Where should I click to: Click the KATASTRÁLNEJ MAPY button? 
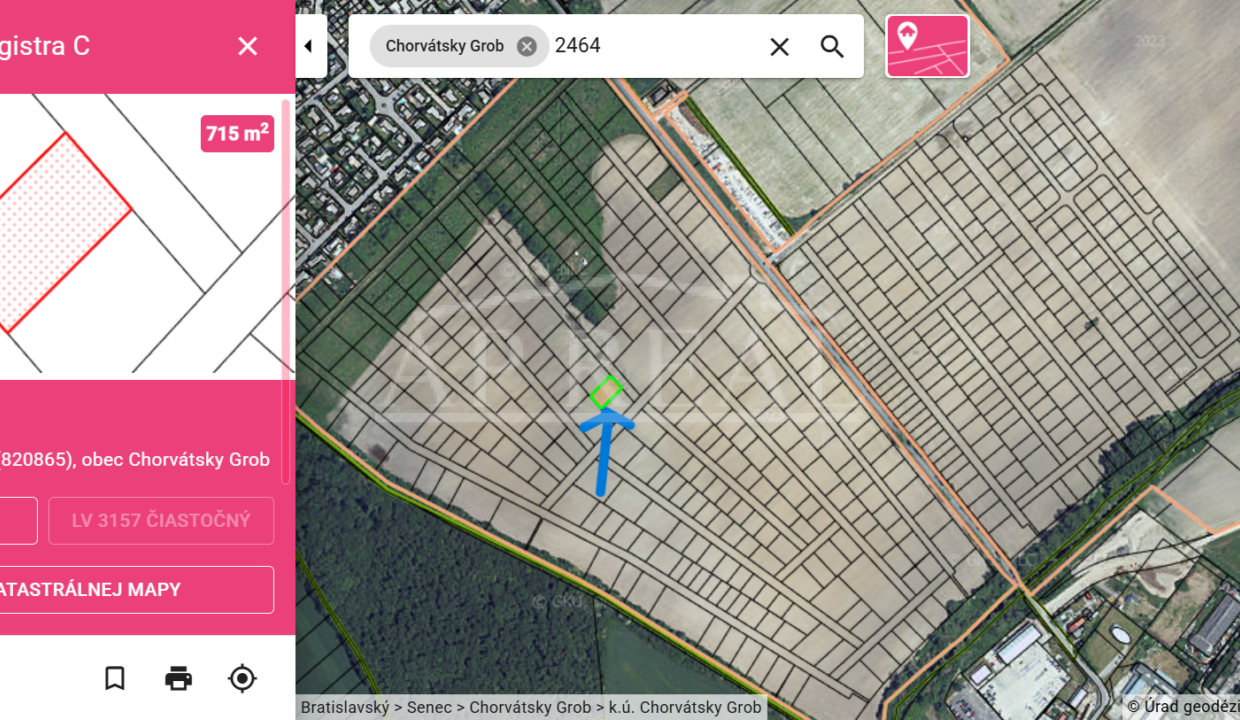tap(137, 590)
